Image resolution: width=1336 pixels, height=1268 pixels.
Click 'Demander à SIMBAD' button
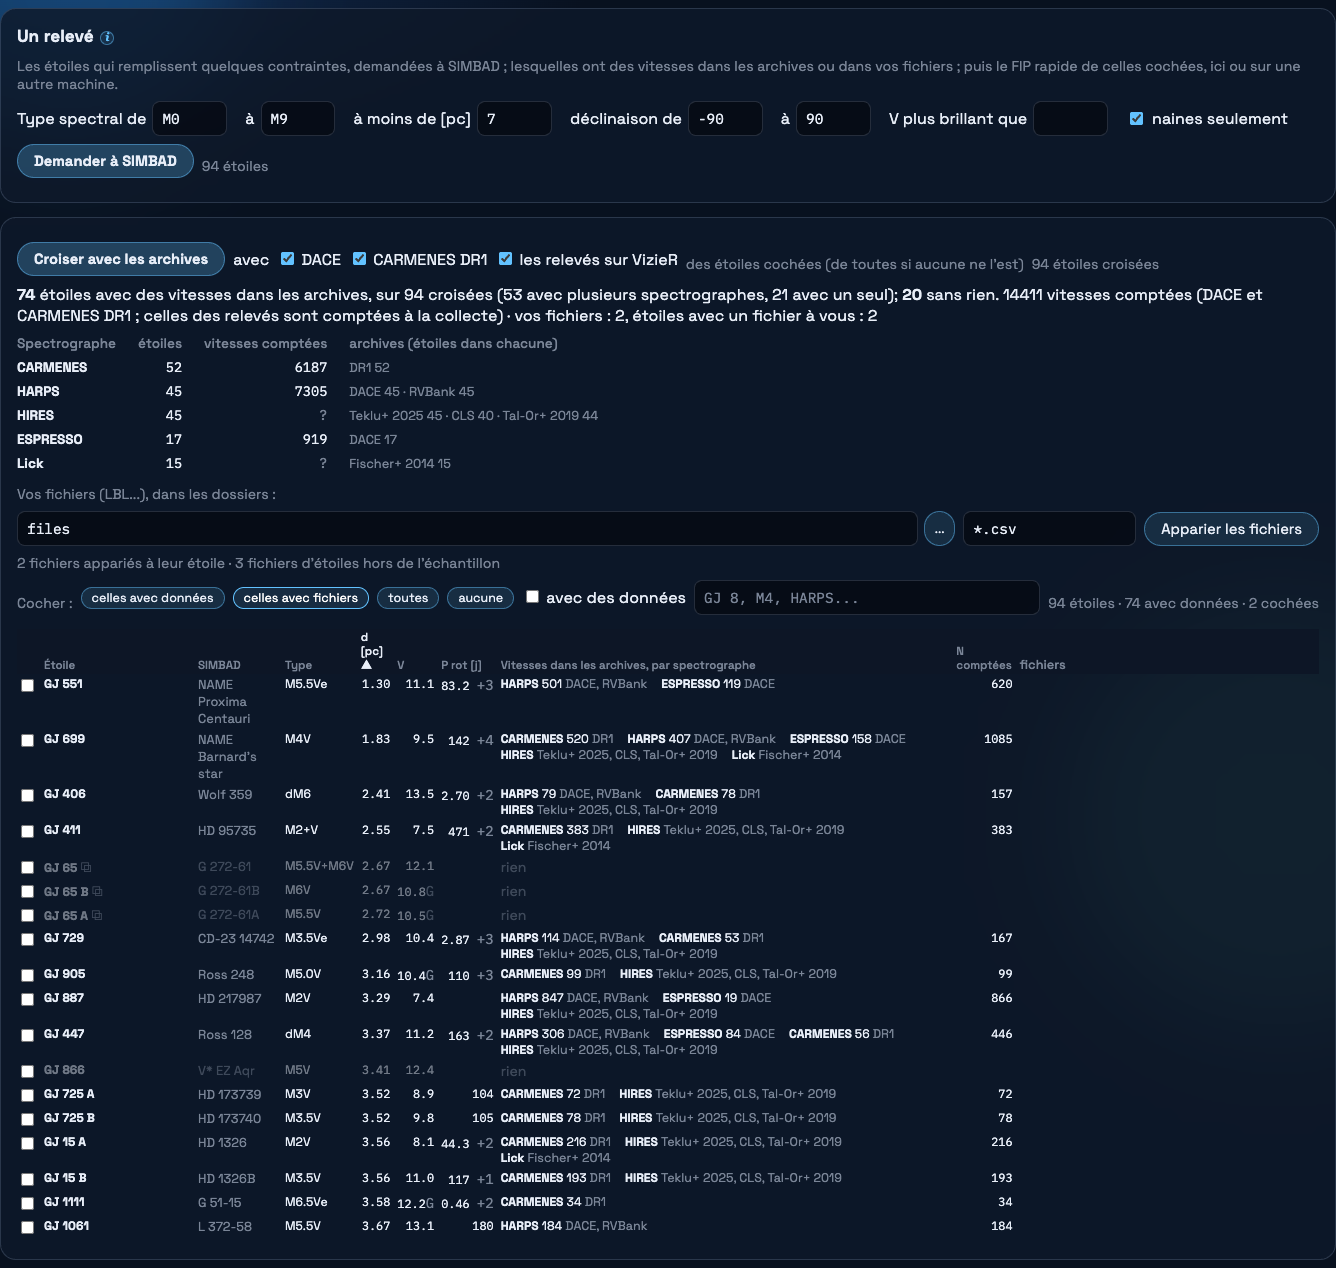[105, 161]
